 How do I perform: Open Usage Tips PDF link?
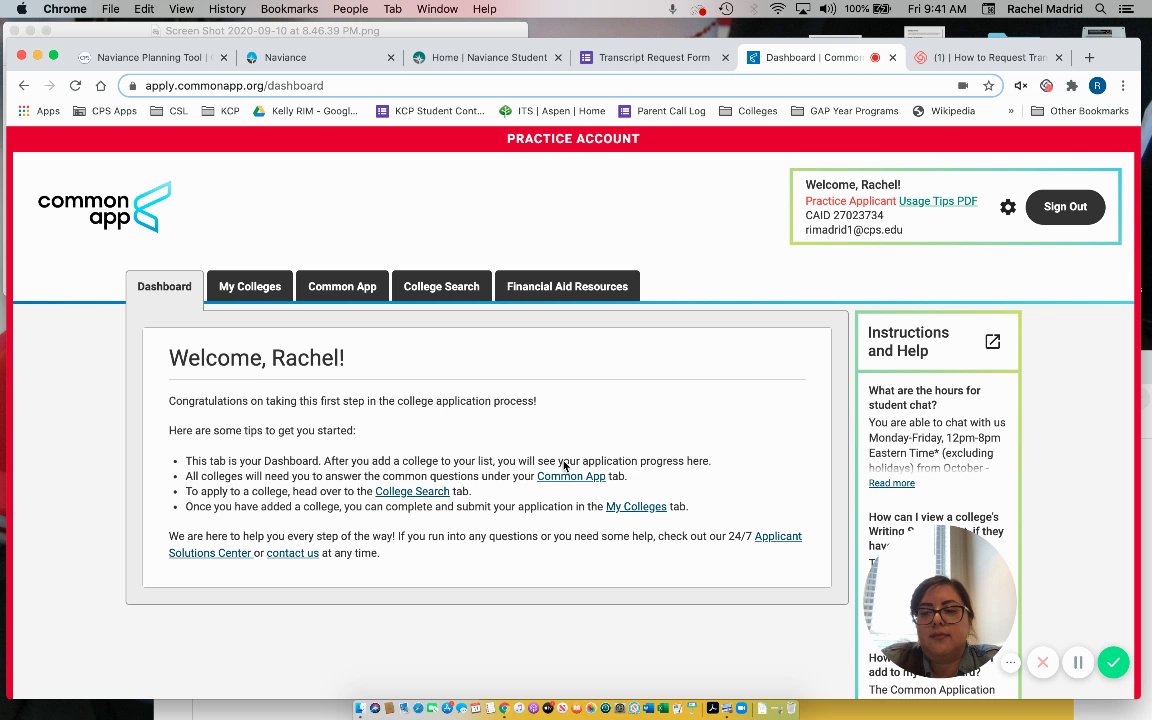938,201
